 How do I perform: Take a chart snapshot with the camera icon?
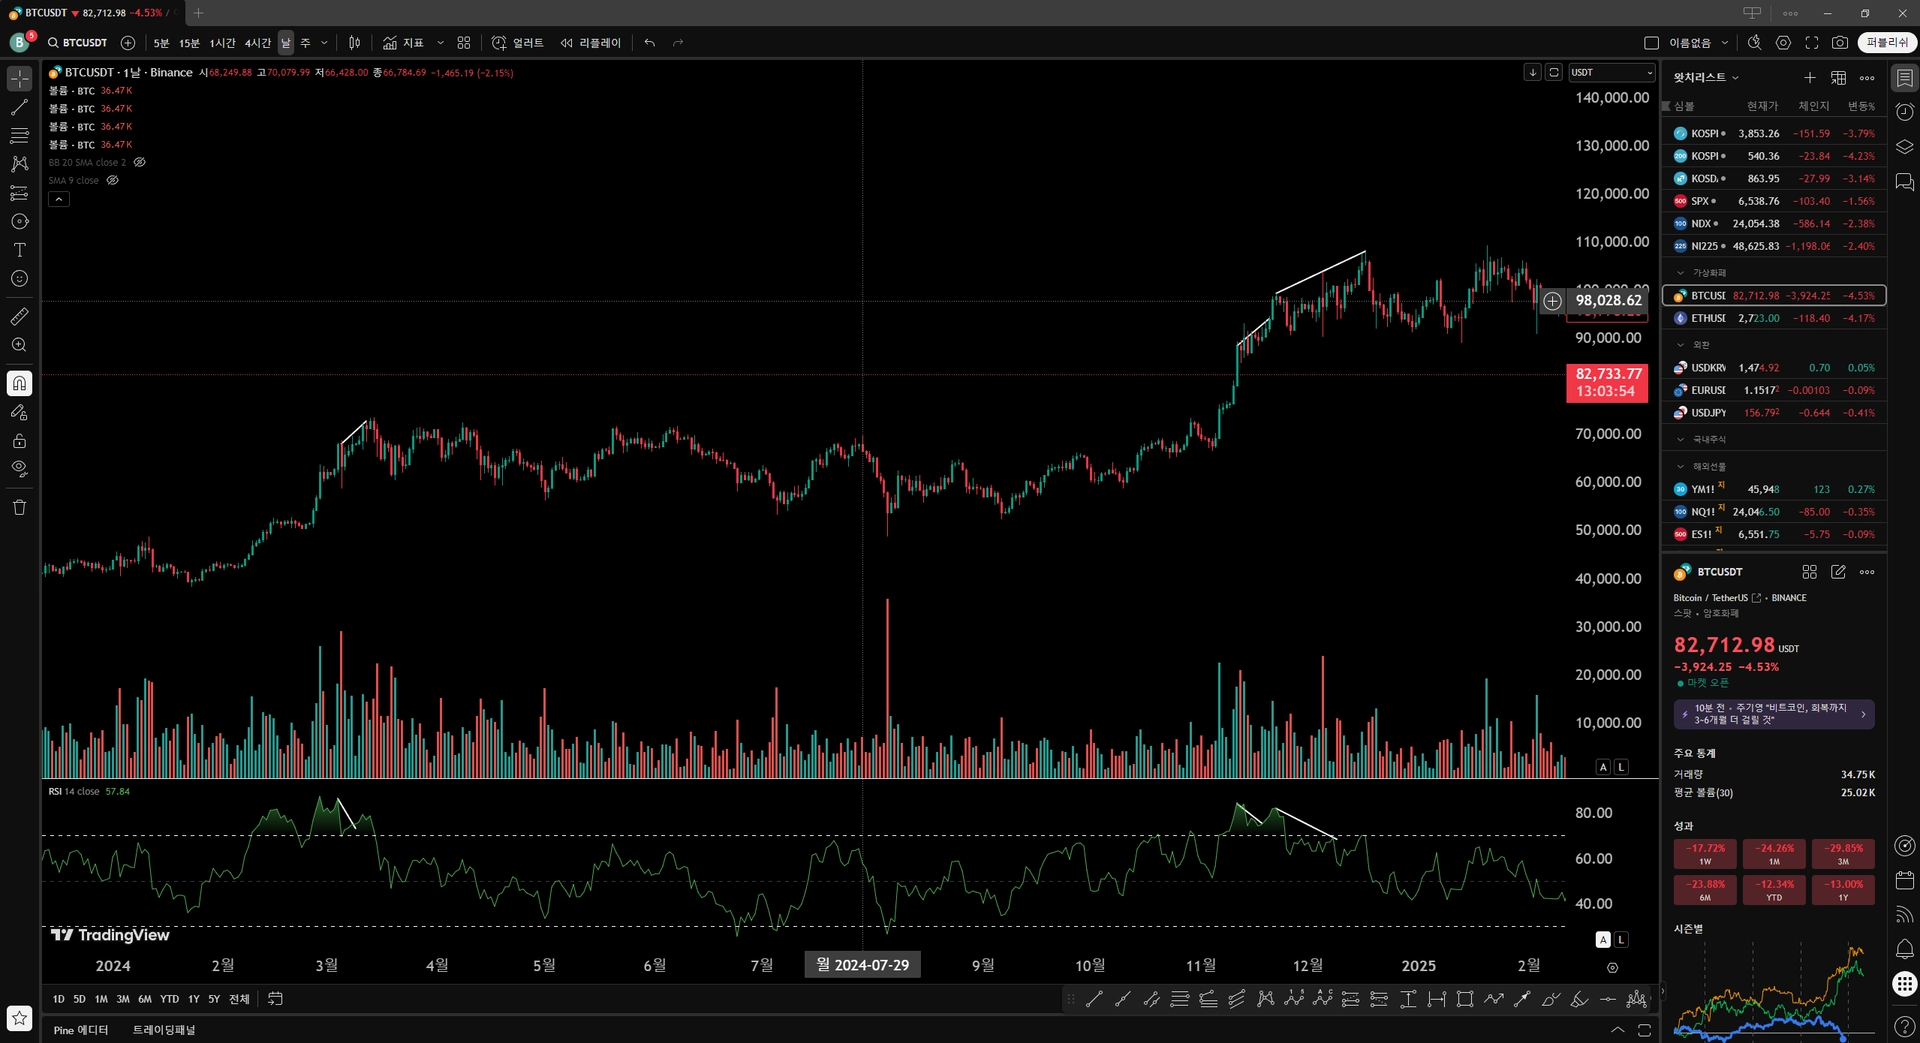(1840, 43)
